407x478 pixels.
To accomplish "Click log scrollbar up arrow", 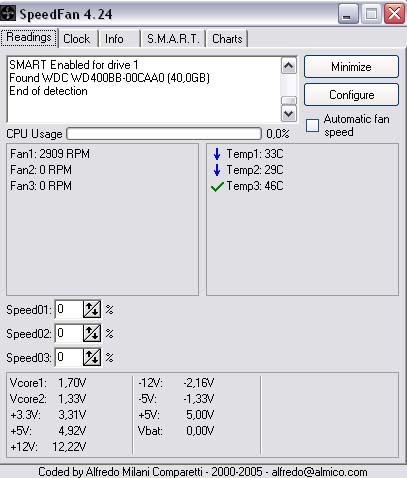I will click(289, 66).
